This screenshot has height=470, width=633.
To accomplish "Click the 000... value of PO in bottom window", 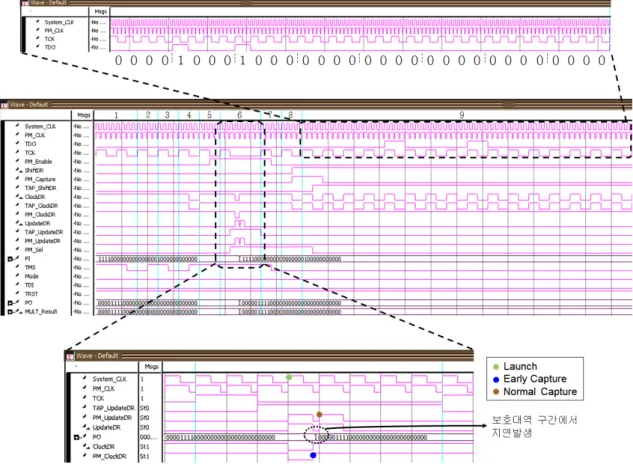I will pyautogui.click(x=149, y=437).
